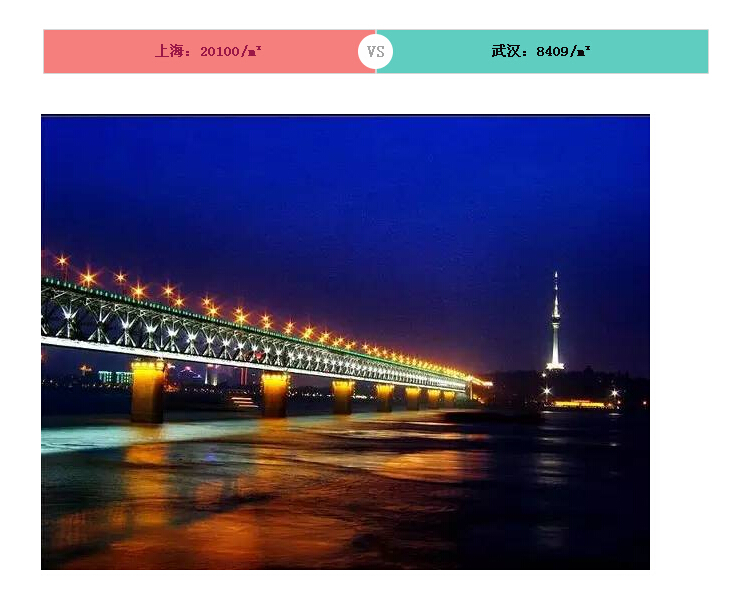739x607 pixels.
Task: Click the far end of the bridge
Action: [476, 382]
